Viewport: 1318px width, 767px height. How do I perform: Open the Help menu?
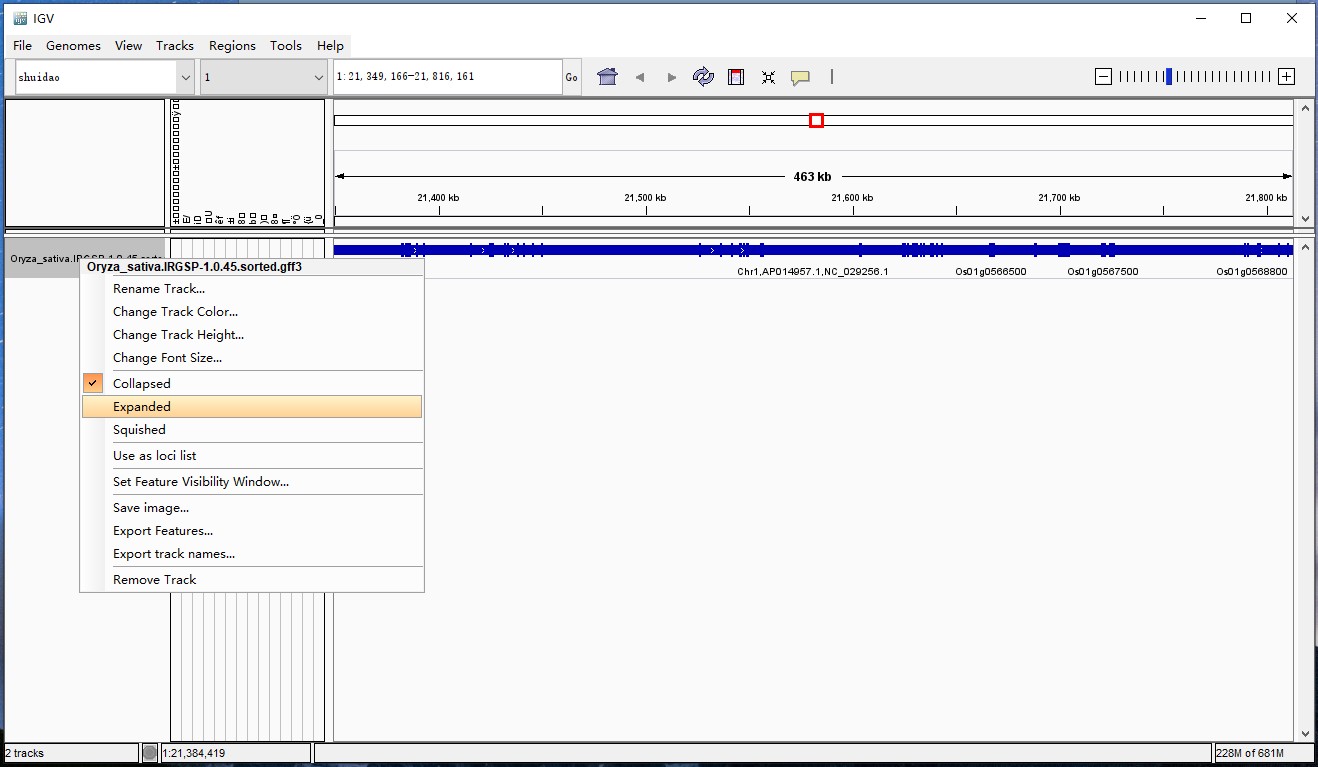point(330,46)
